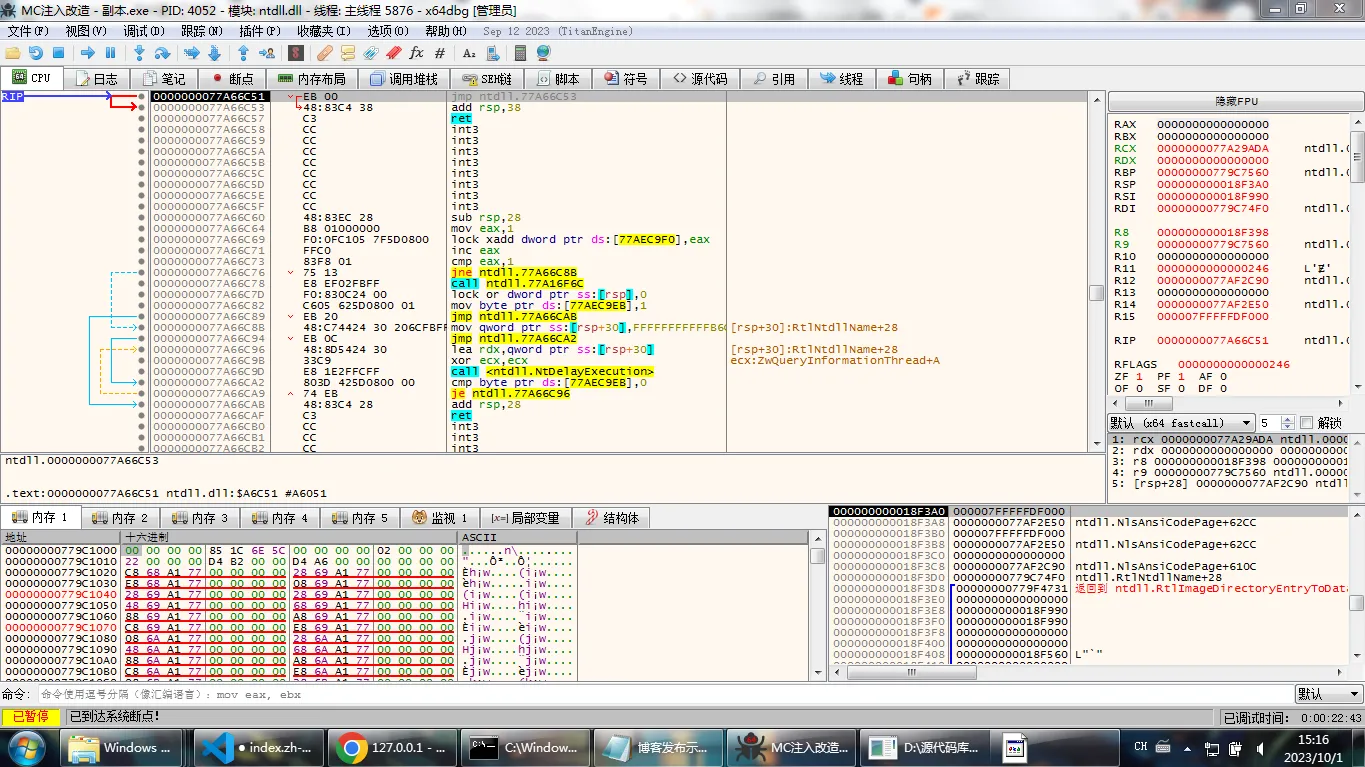The image size is (1365, 767).
Task: Click the Open file folder icon
Action: click(13, 53)
